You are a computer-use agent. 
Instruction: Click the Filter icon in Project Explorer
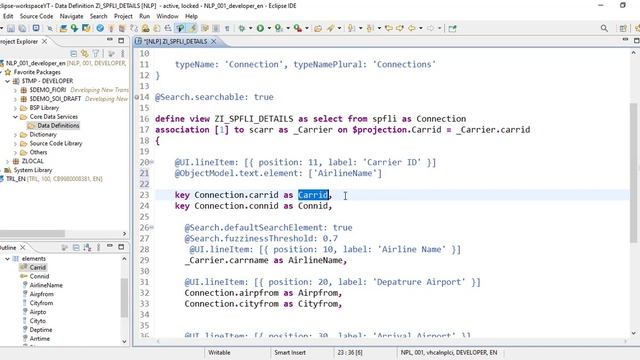click(x=96, y=53)
